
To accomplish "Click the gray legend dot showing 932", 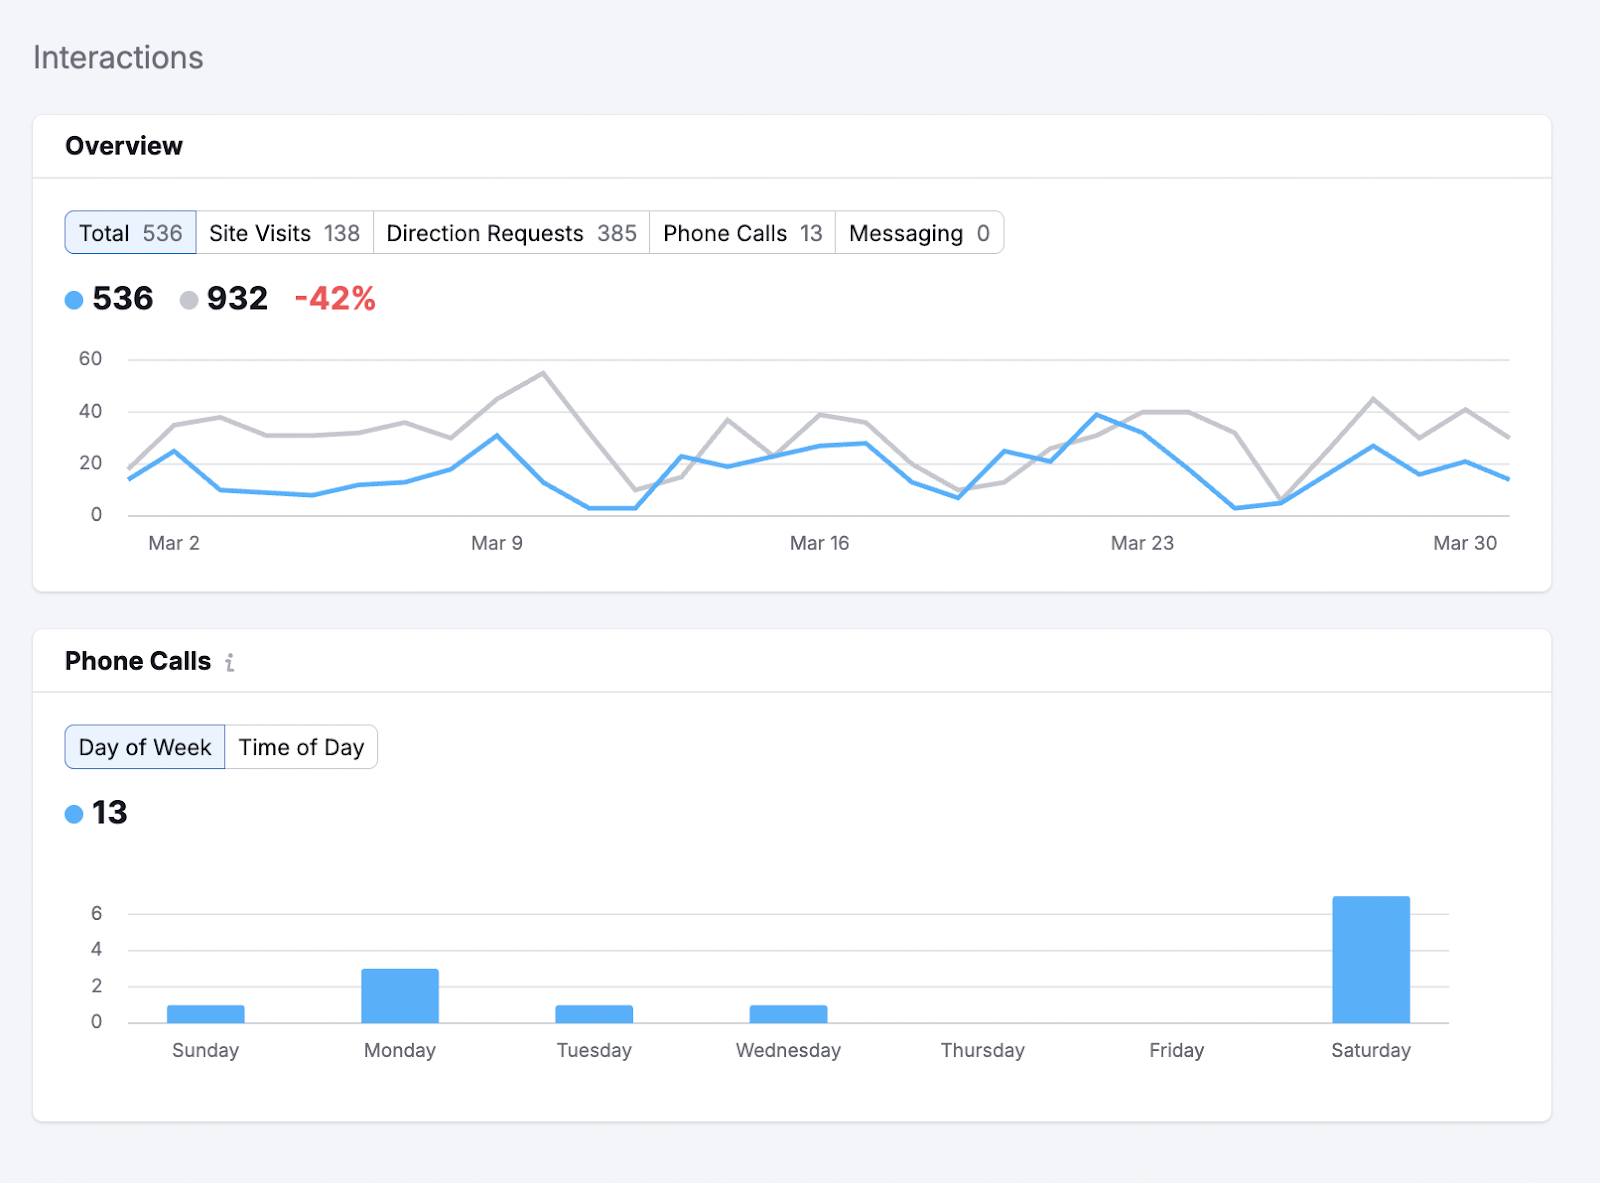I will [x=189, y=299].
